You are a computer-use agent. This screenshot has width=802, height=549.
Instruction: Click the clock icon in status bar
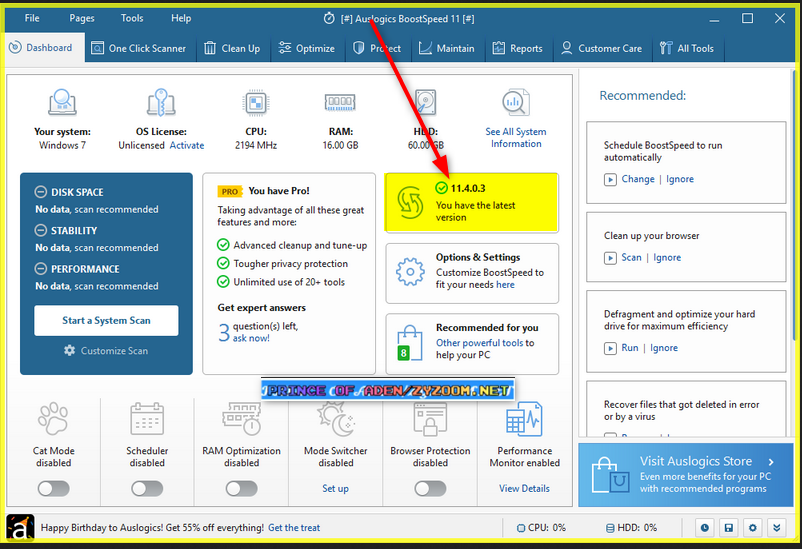click(x=705, y=528)
